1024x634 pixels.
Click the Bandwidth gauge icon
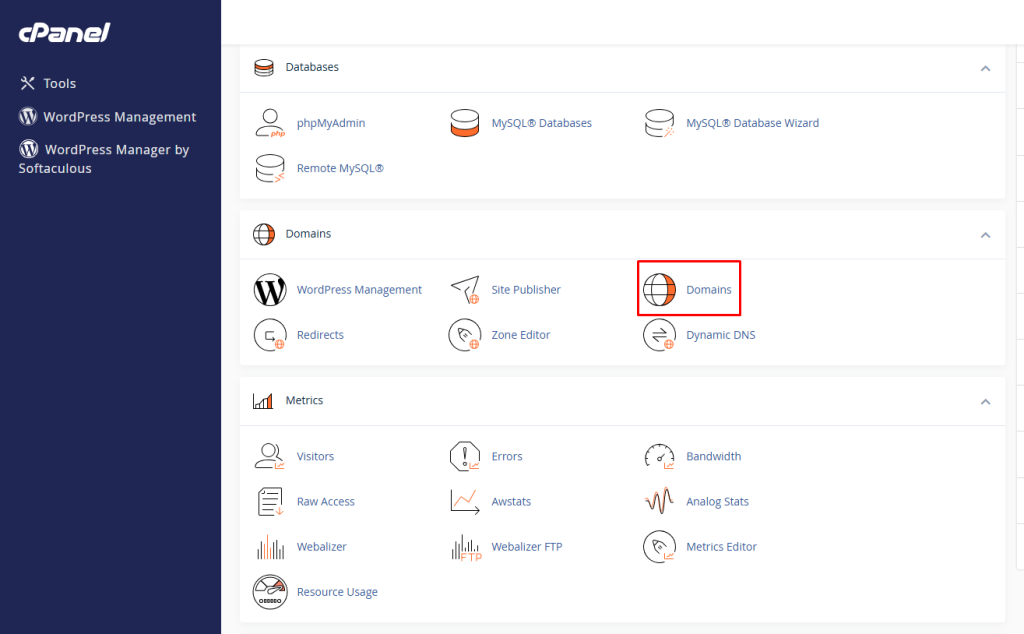(659, 455)
